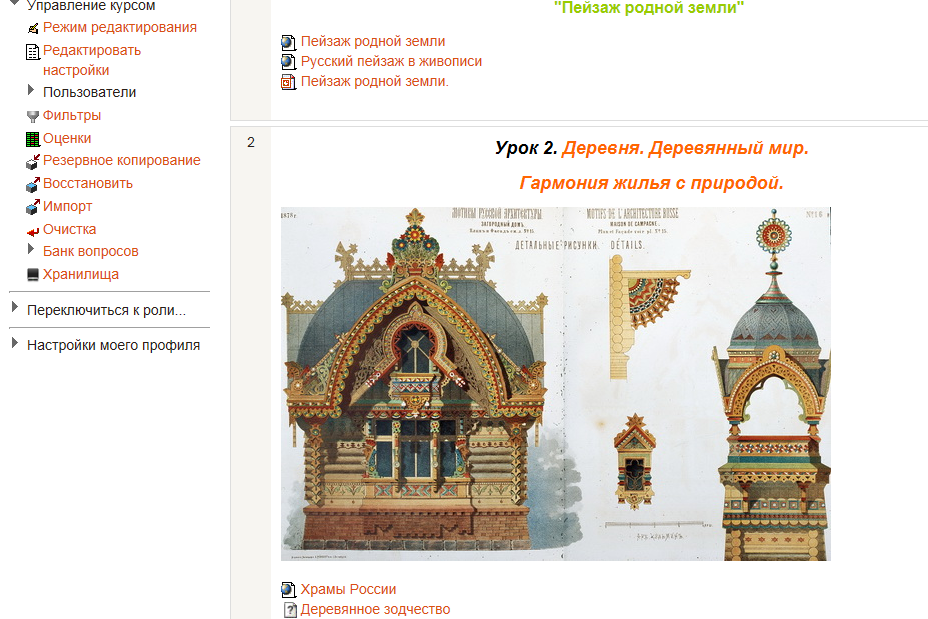Expand the Переключиться к роли arrow
Screen dimensions: 928x619
click(15, 307)
